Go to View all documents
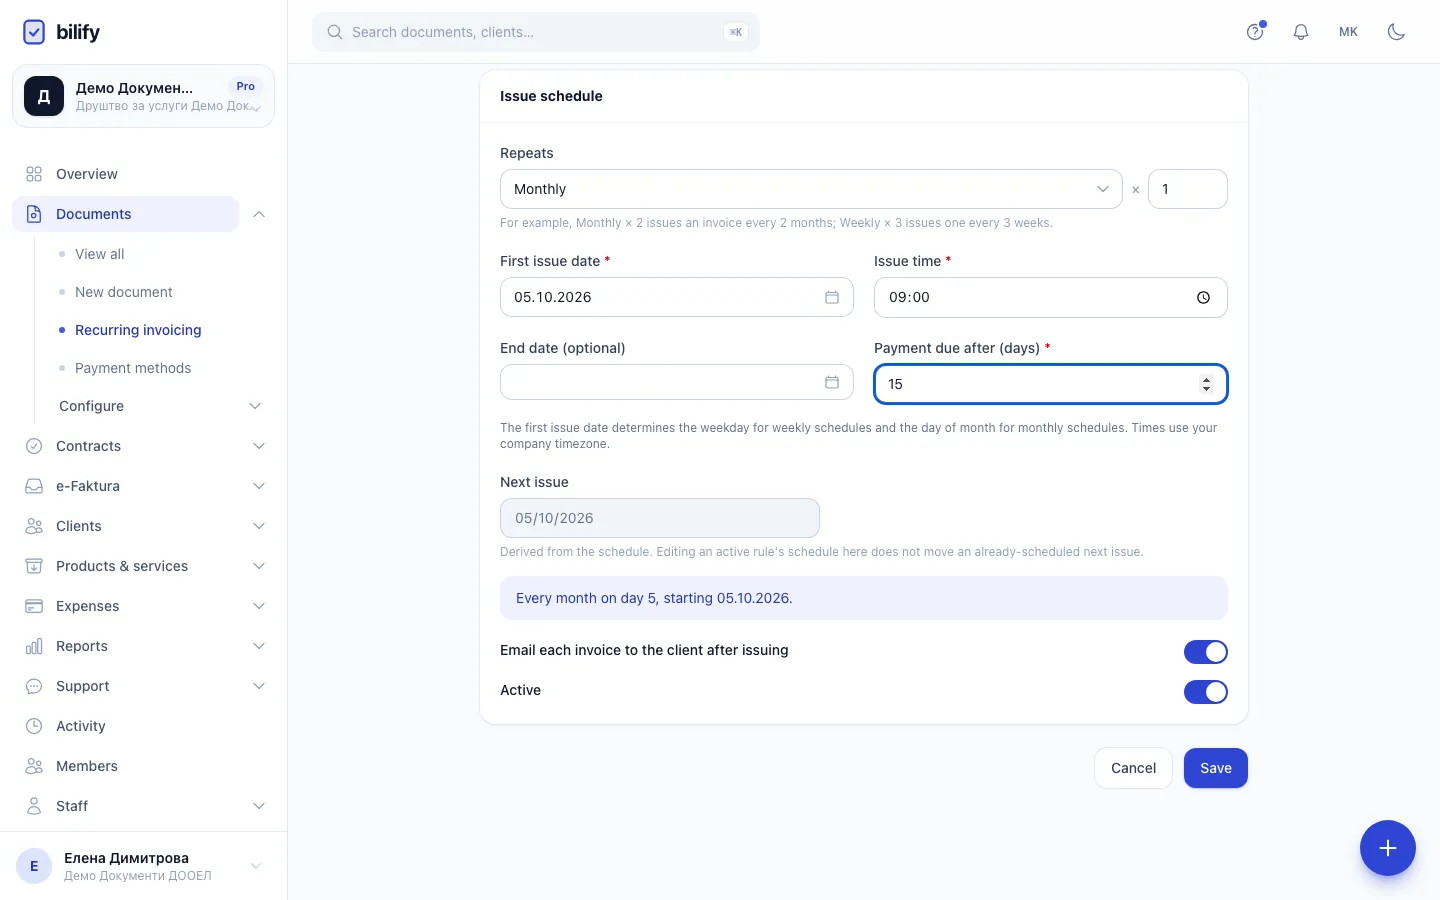 click(x=100, y=254)
